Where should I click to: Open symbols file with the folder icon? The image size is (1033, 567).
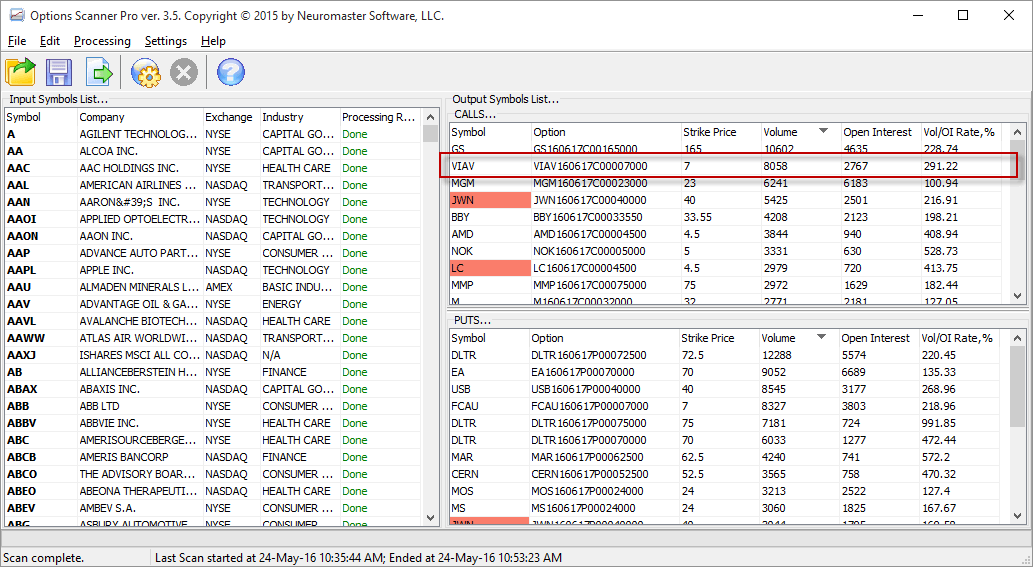point(20,72)
